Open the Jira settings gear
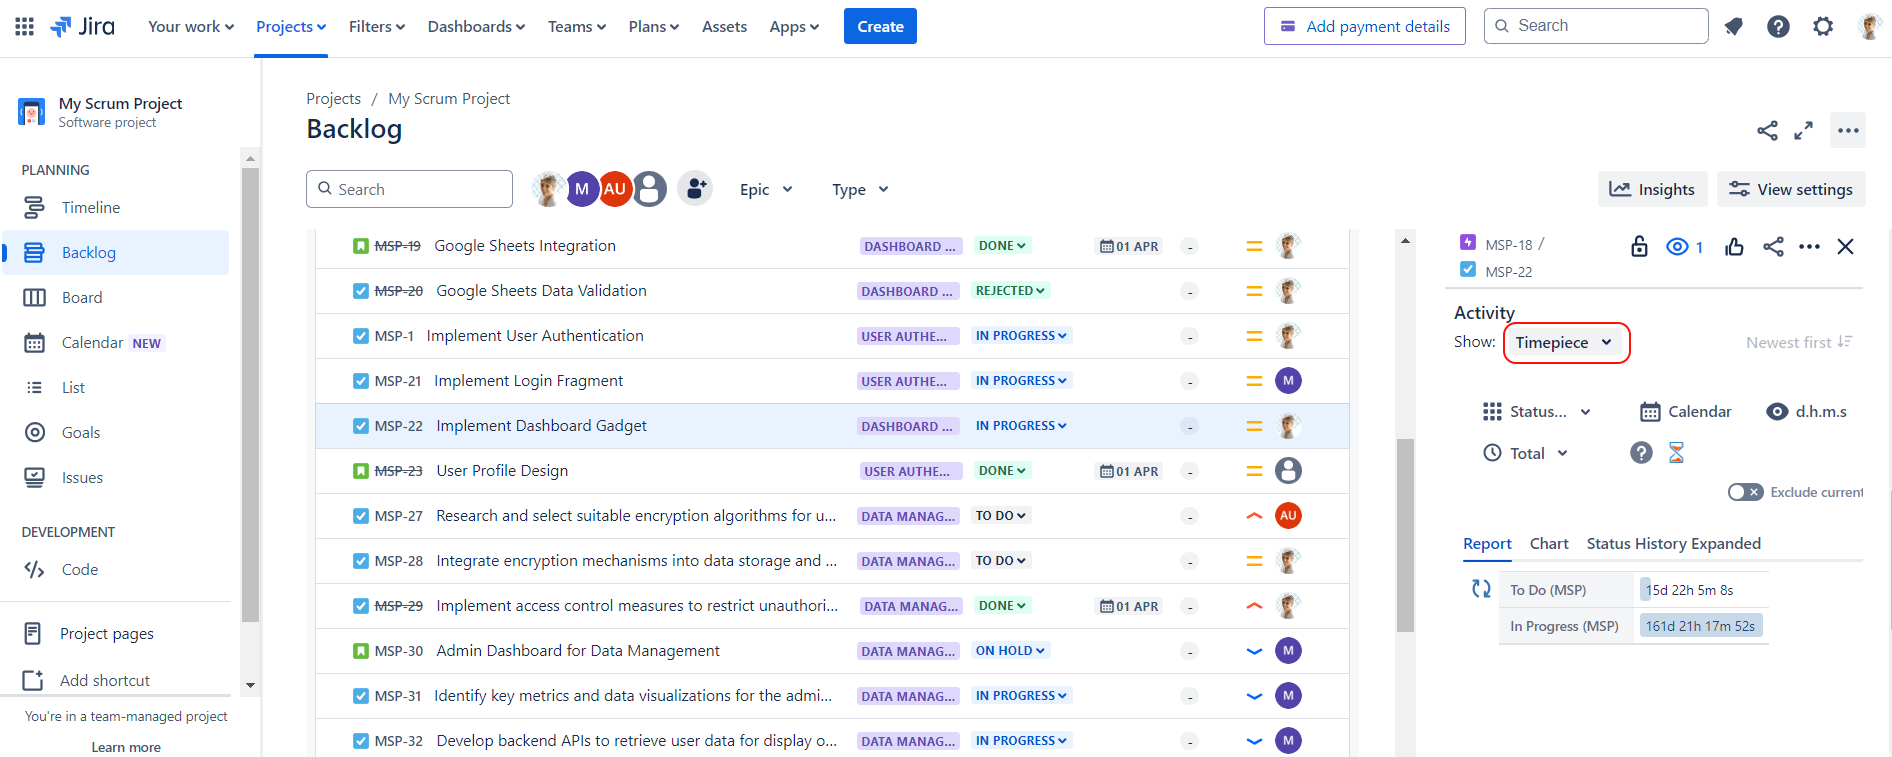The image size is (1892, 757). click(x=1823, y=27)
